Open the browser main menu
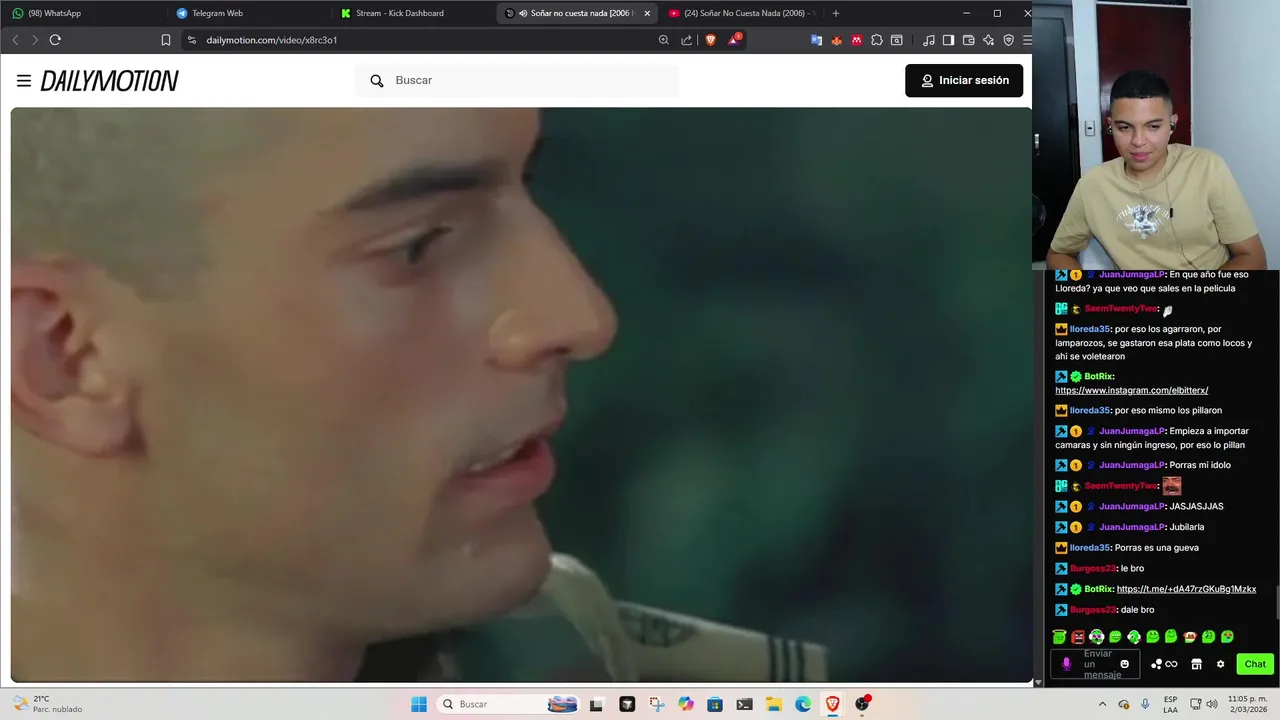This screenshot has width=1280, height=720. point(1026,40)
